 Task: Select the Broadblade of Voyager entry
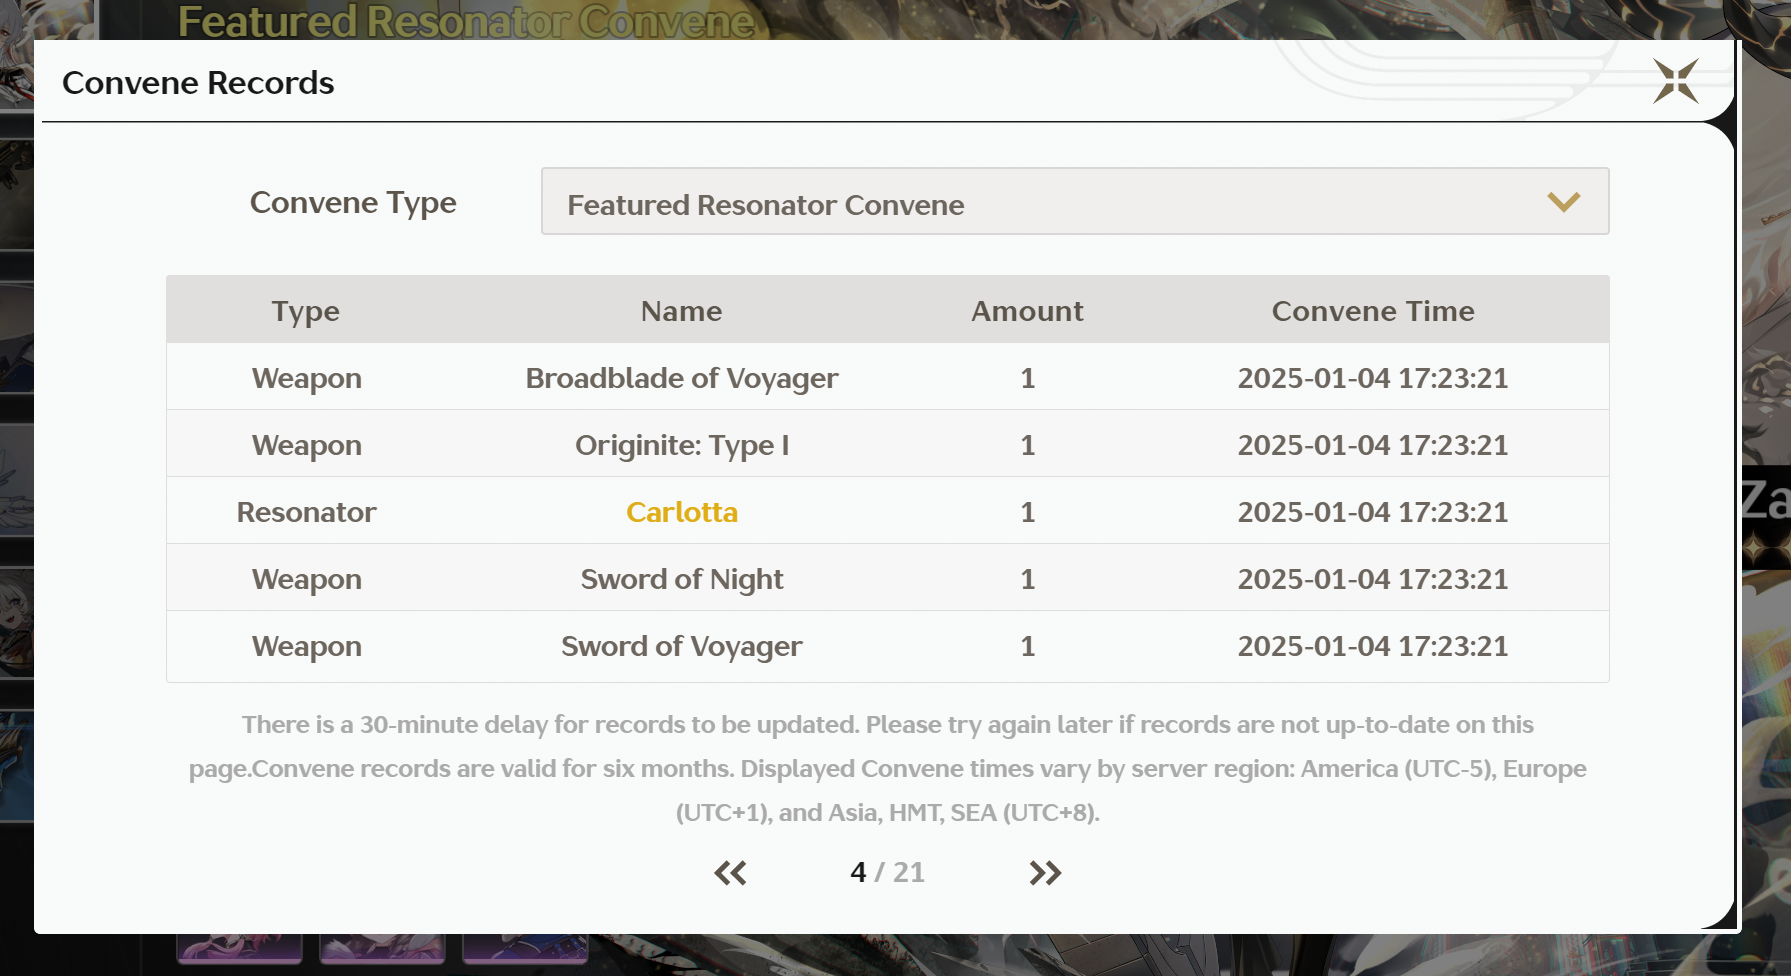[x=682, y=378]
